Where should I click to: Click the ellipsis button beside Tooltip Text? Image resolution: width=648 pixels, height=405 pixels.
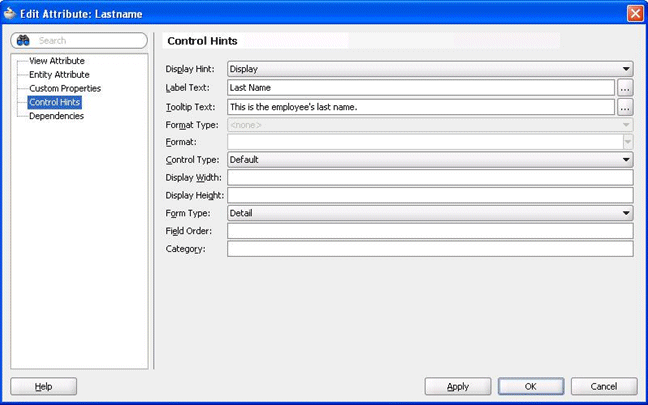pyautogui.click(x=625, y=107)
